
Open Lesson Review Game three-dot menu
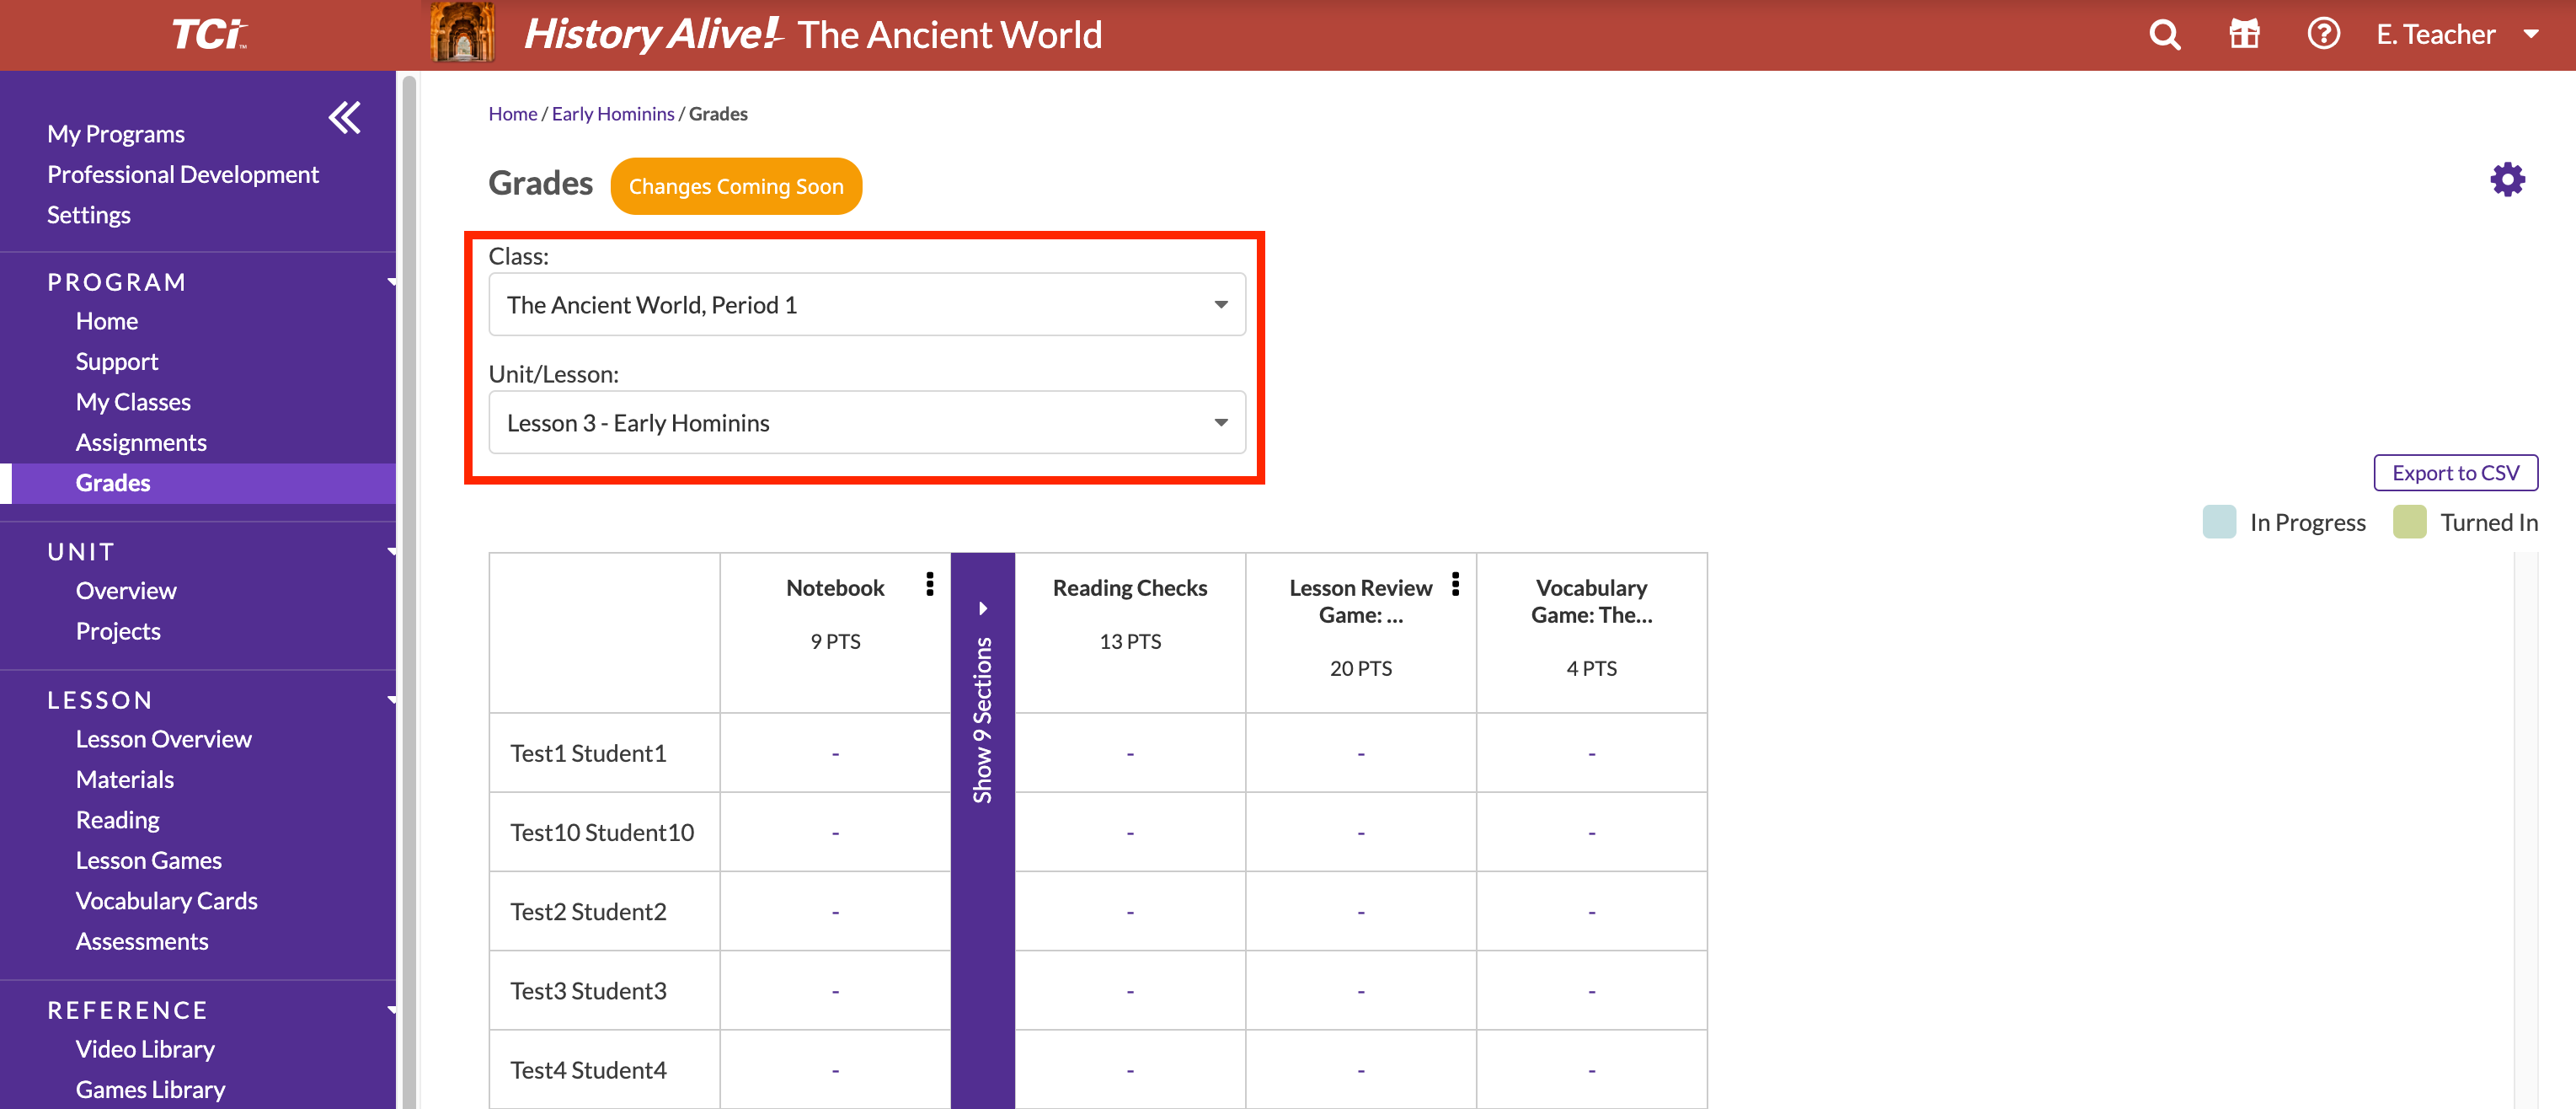(1455, 584)
